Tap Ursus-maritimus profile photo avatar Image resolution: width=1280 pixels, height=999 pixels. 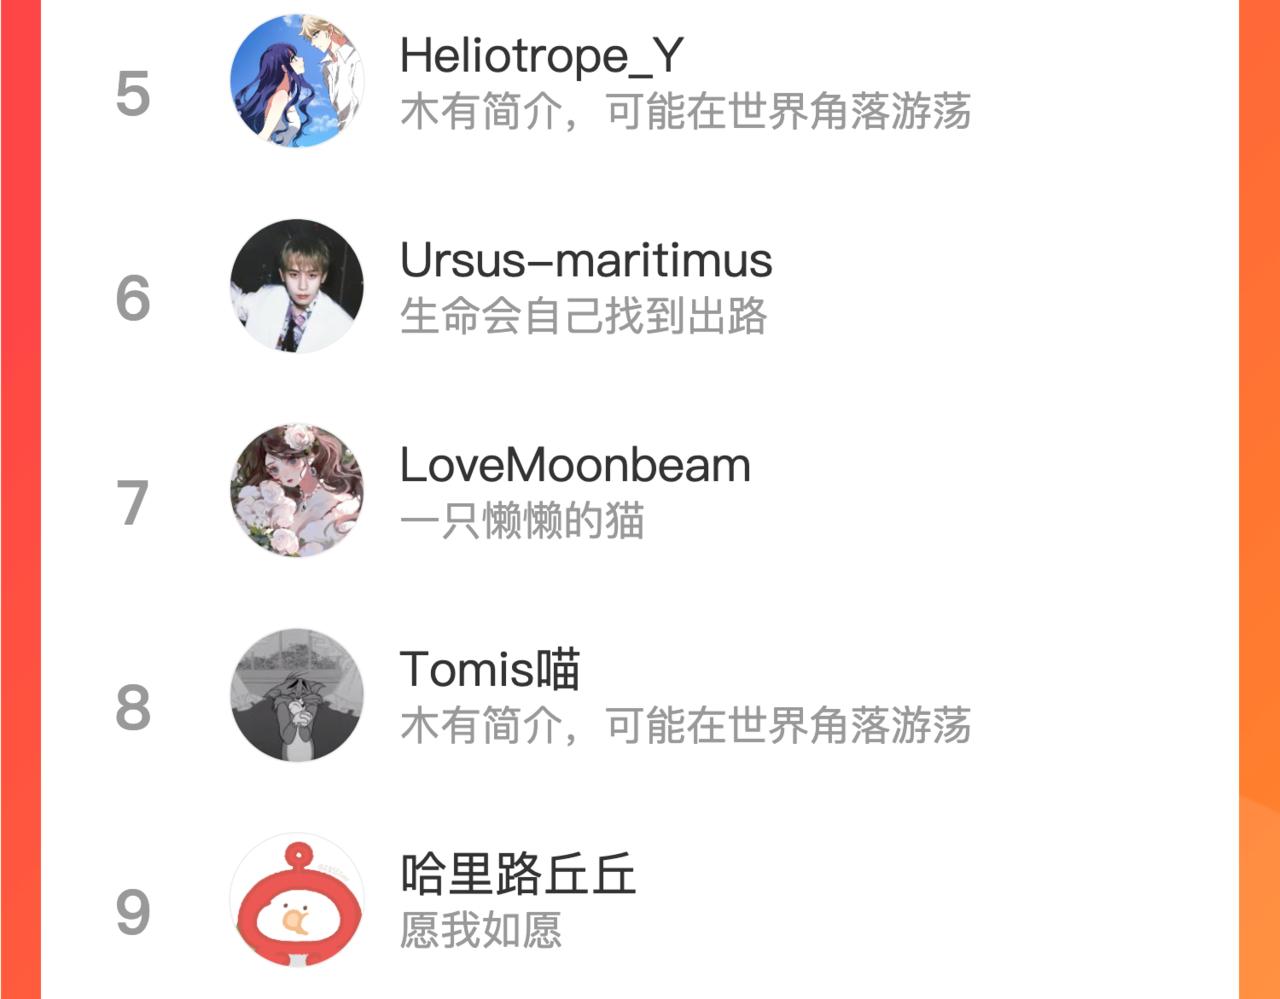pos(297,286)
